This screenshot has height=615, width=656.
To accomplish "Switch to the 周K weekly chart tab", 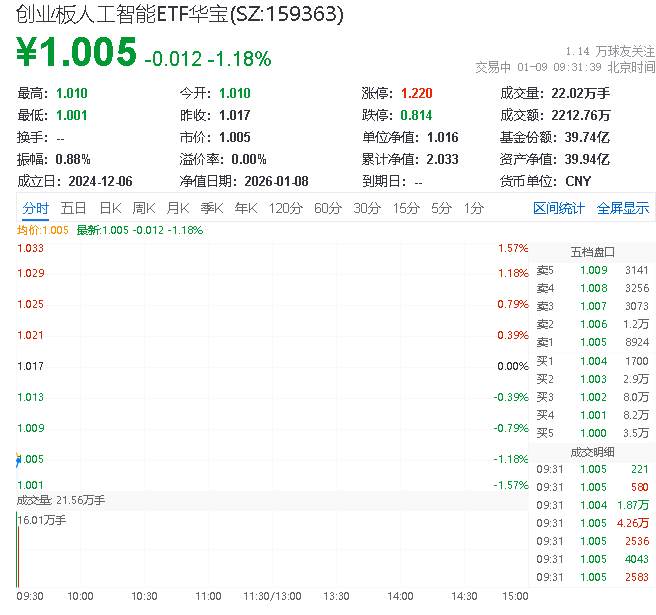I will click(144, 208).
